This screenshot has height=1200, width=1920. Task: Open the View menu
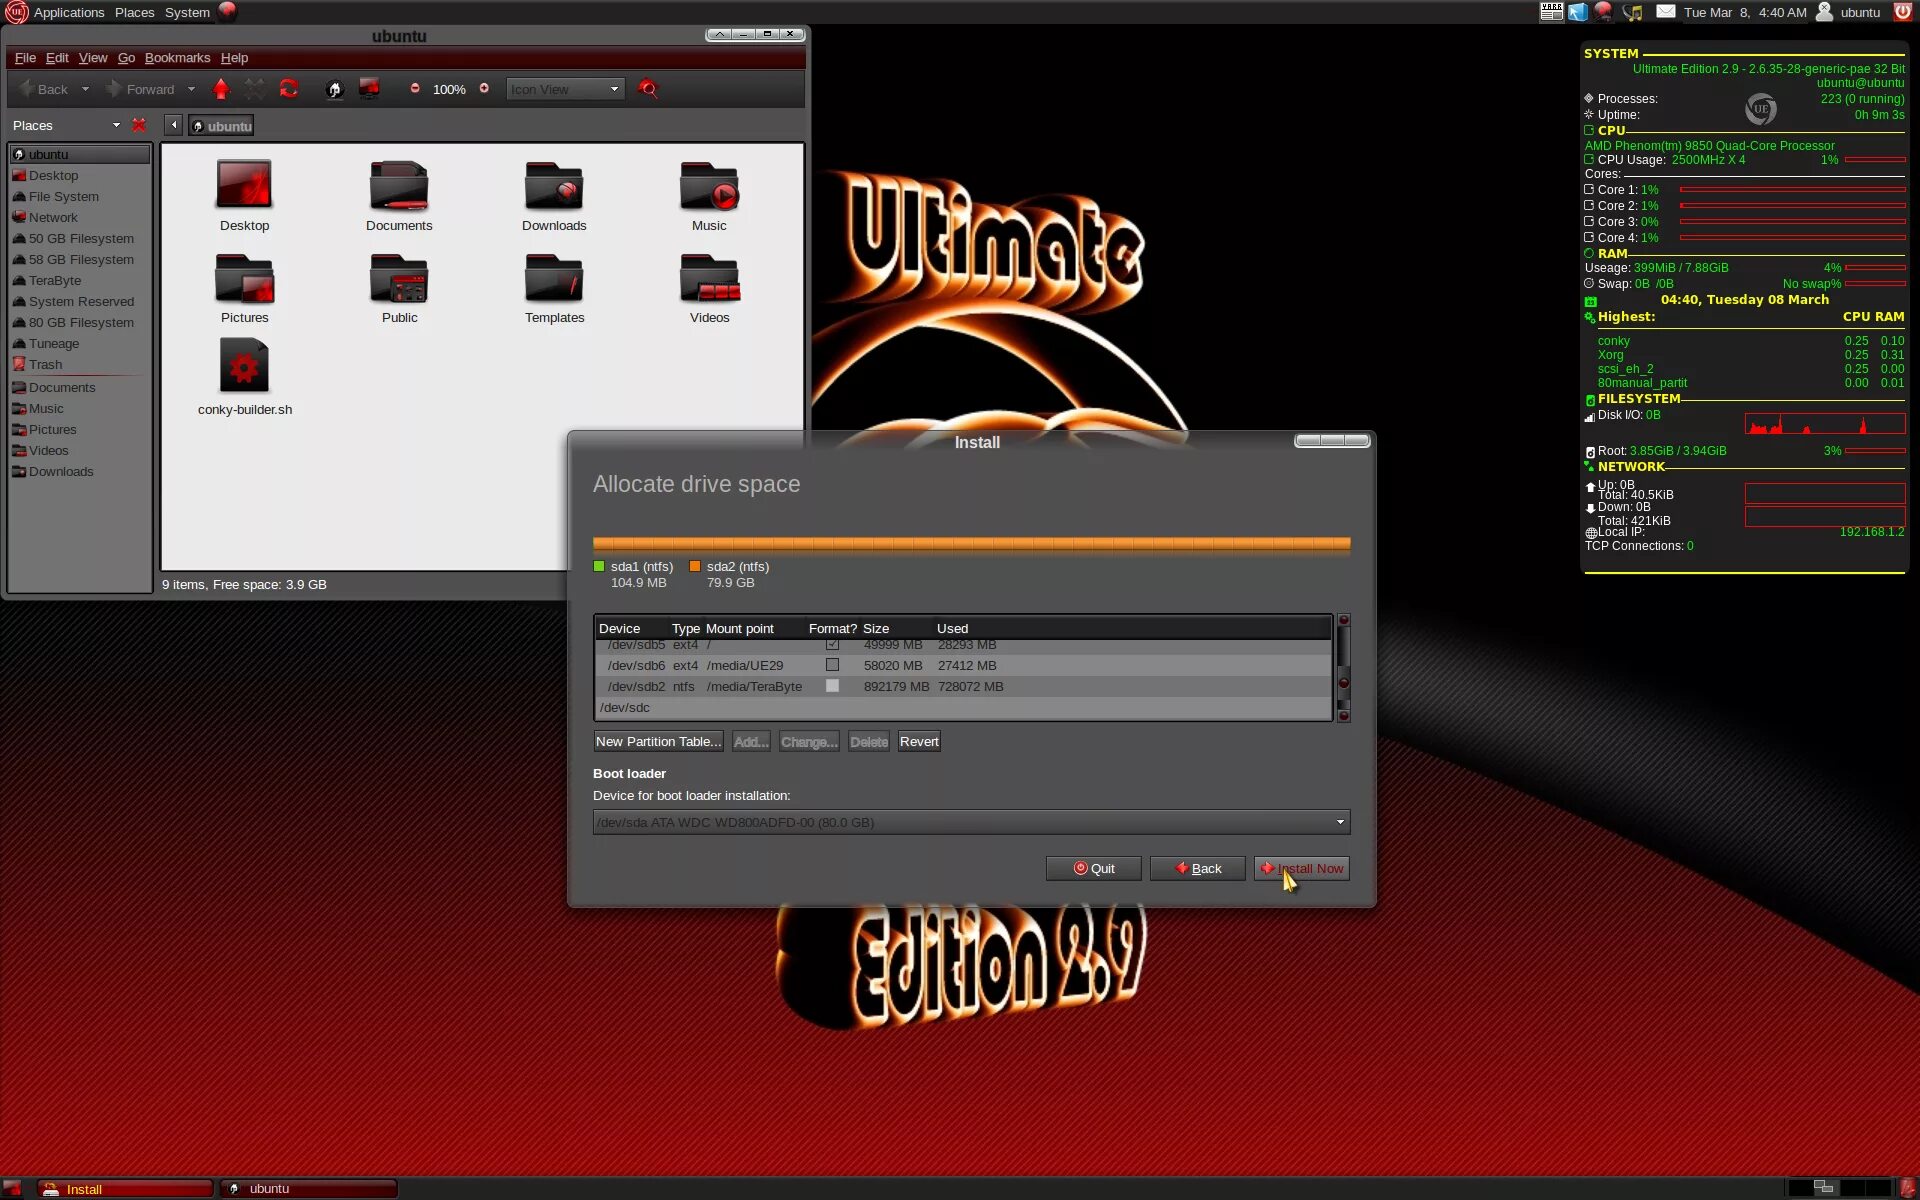click(x=93, y=58)
